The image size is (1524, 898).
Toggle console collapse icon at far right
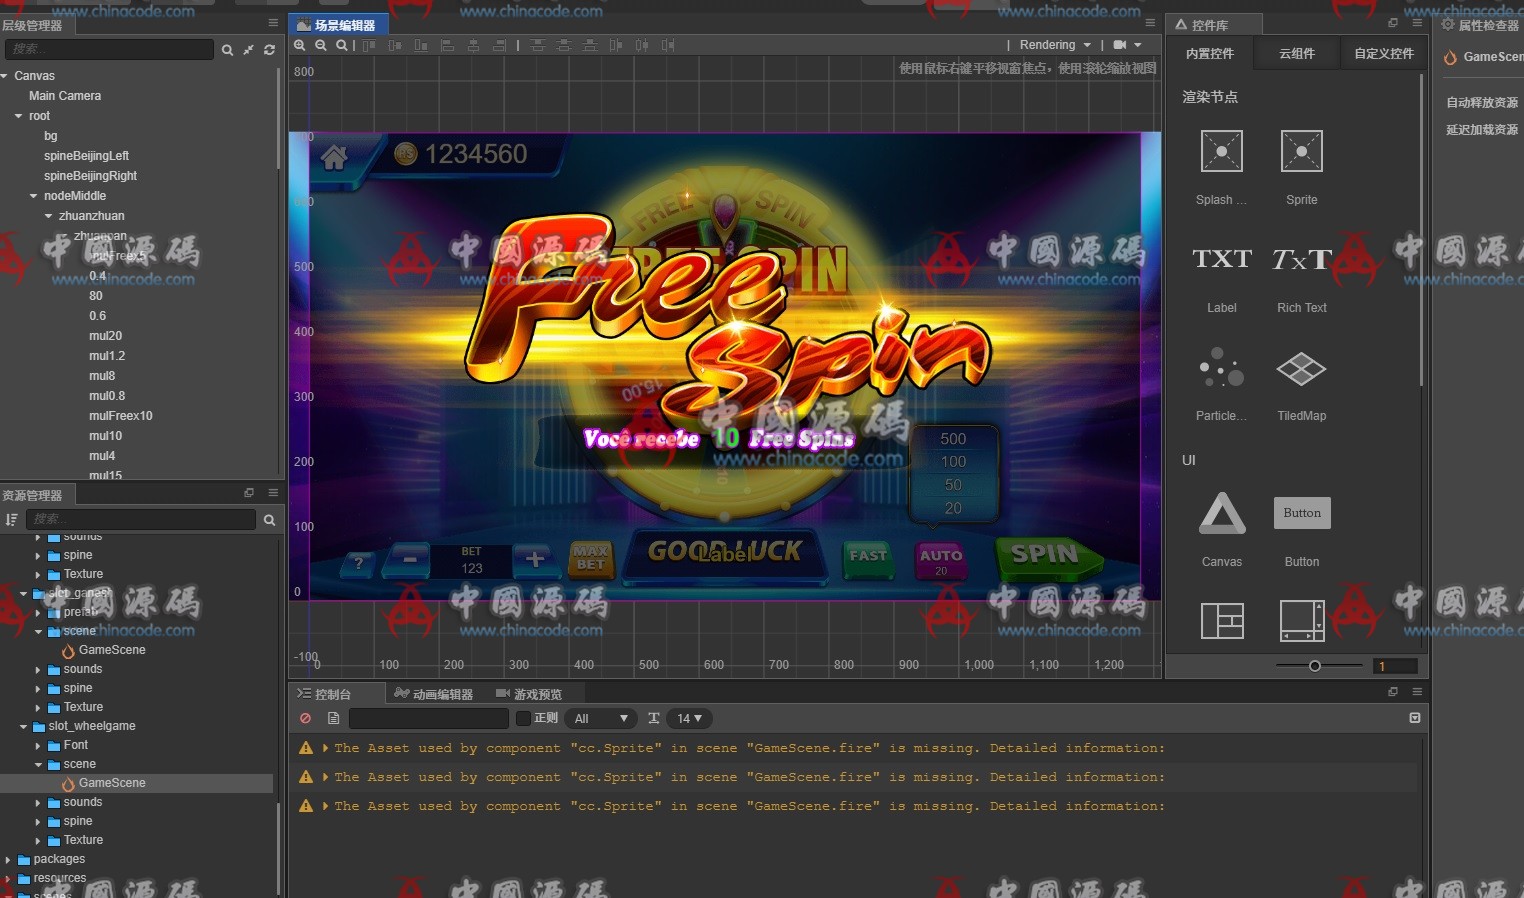click(x=1414, y=718)
